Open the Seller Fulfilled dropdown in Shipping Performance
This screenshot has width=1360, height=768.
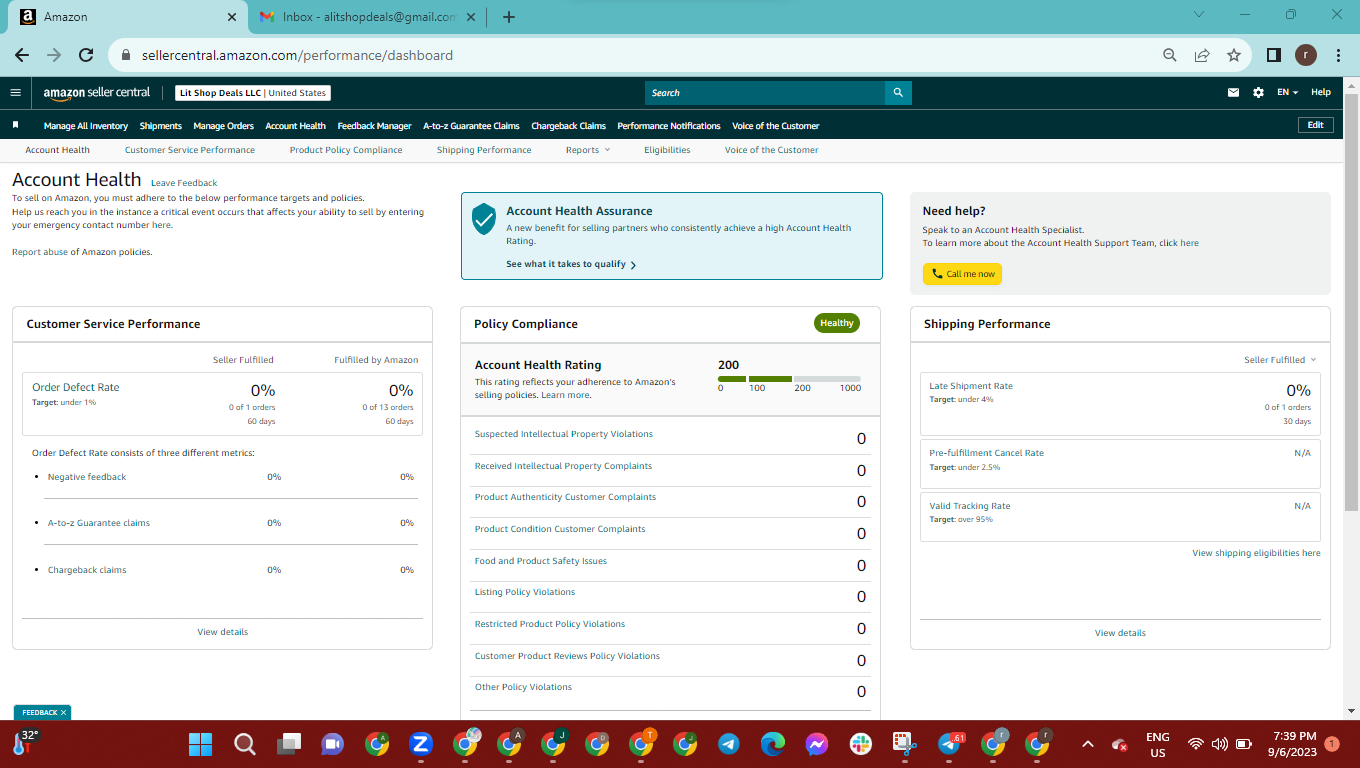pos(1280,359)
